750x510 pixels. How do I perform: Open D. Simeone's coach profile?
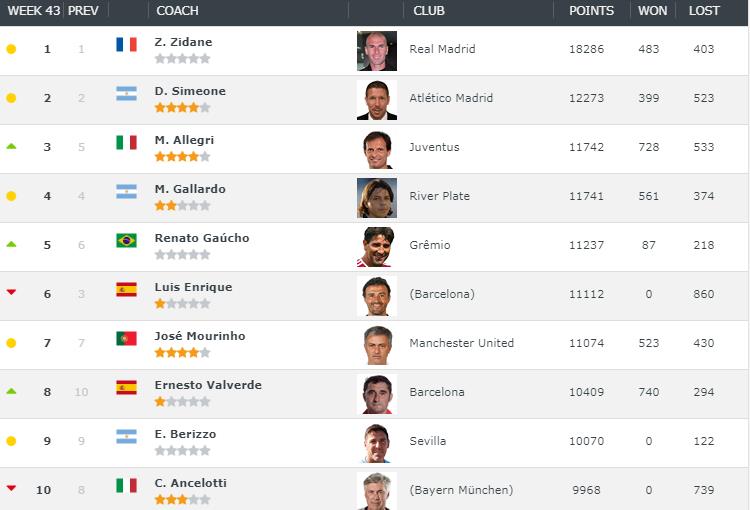tap(190, 91)
